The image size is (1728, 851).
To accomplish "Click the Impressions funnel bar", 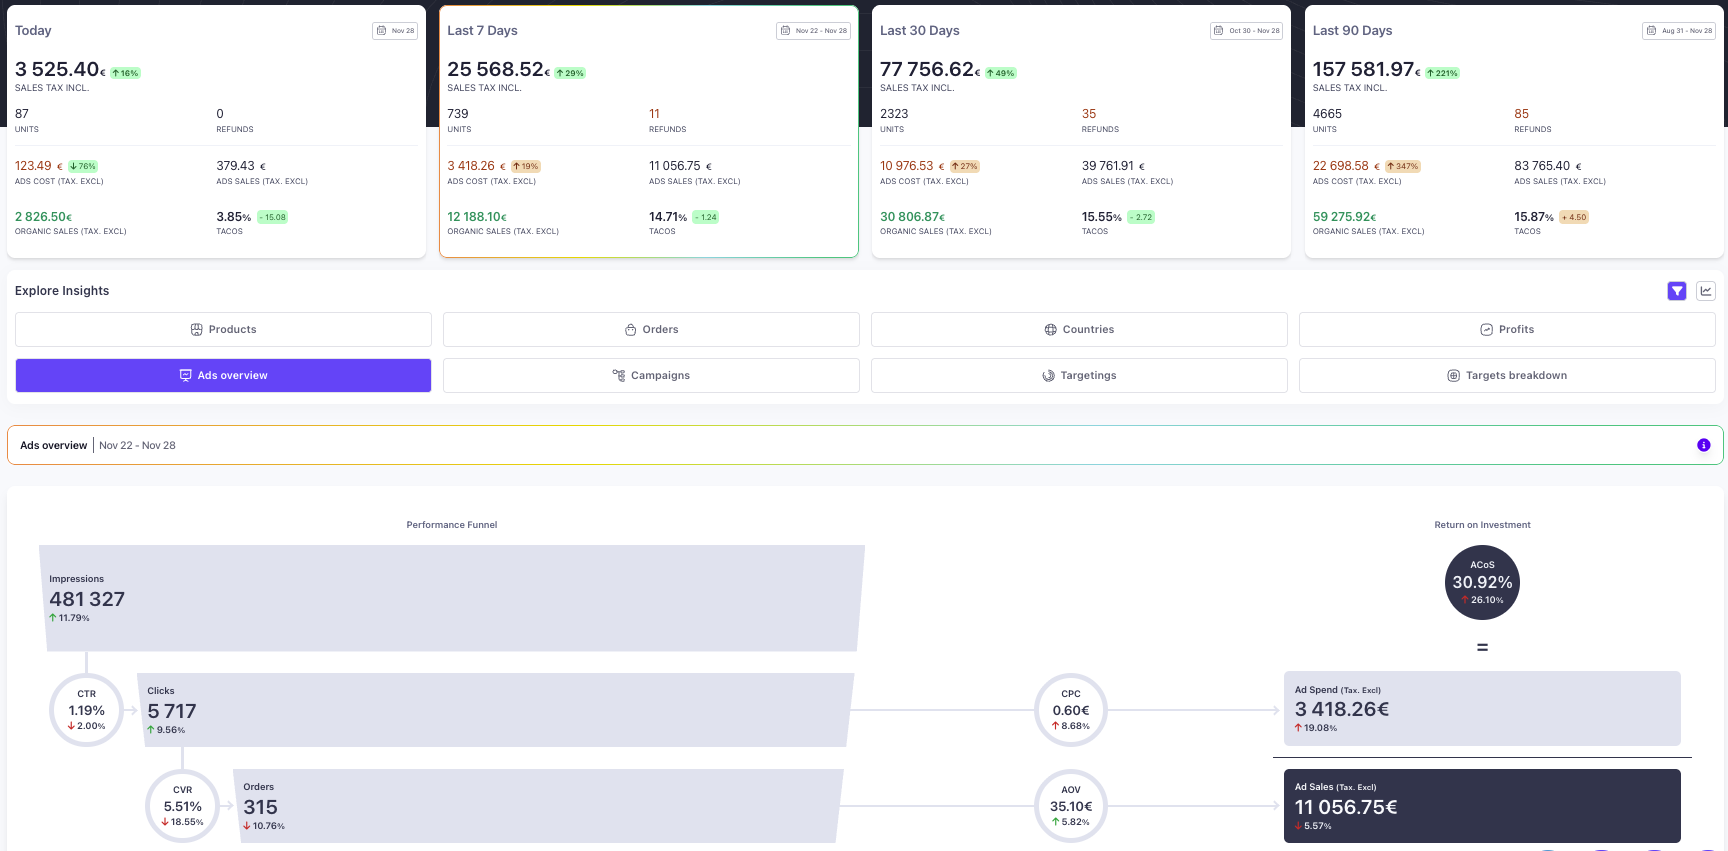I will click(x=450, y=598).
